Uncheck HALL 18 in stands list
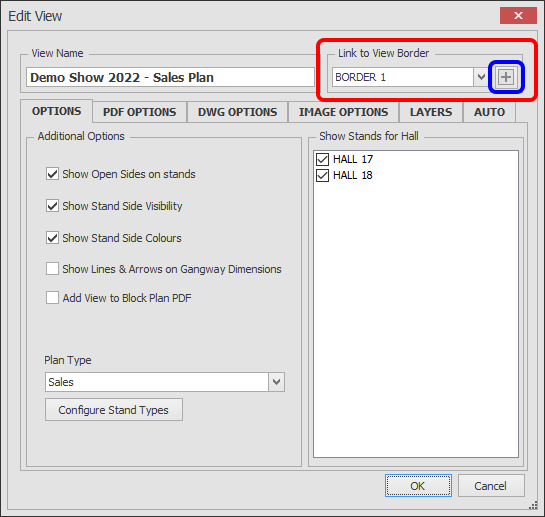 point(322,175)
